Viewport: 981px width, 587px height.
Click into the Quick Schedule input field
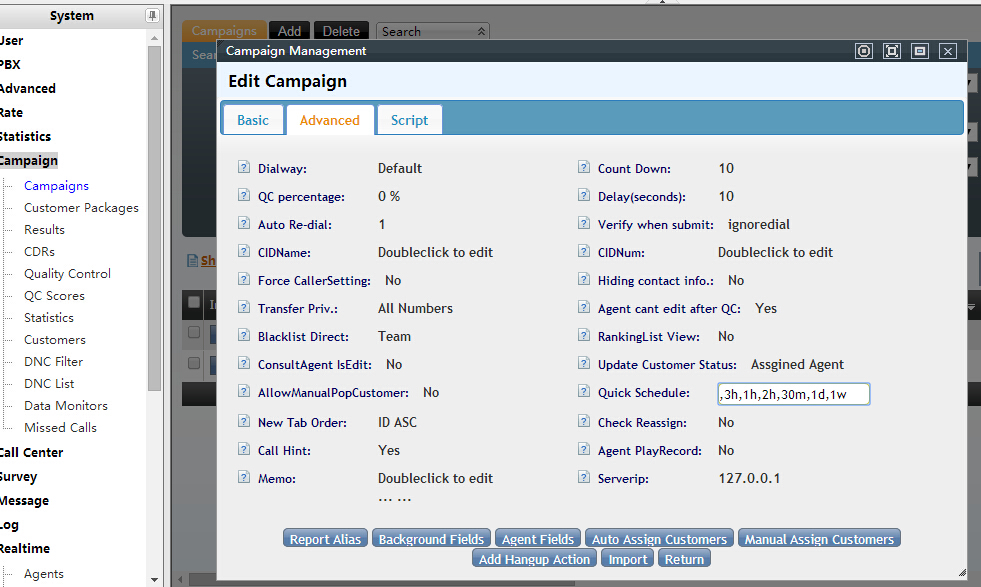click(x=793, y=394)
